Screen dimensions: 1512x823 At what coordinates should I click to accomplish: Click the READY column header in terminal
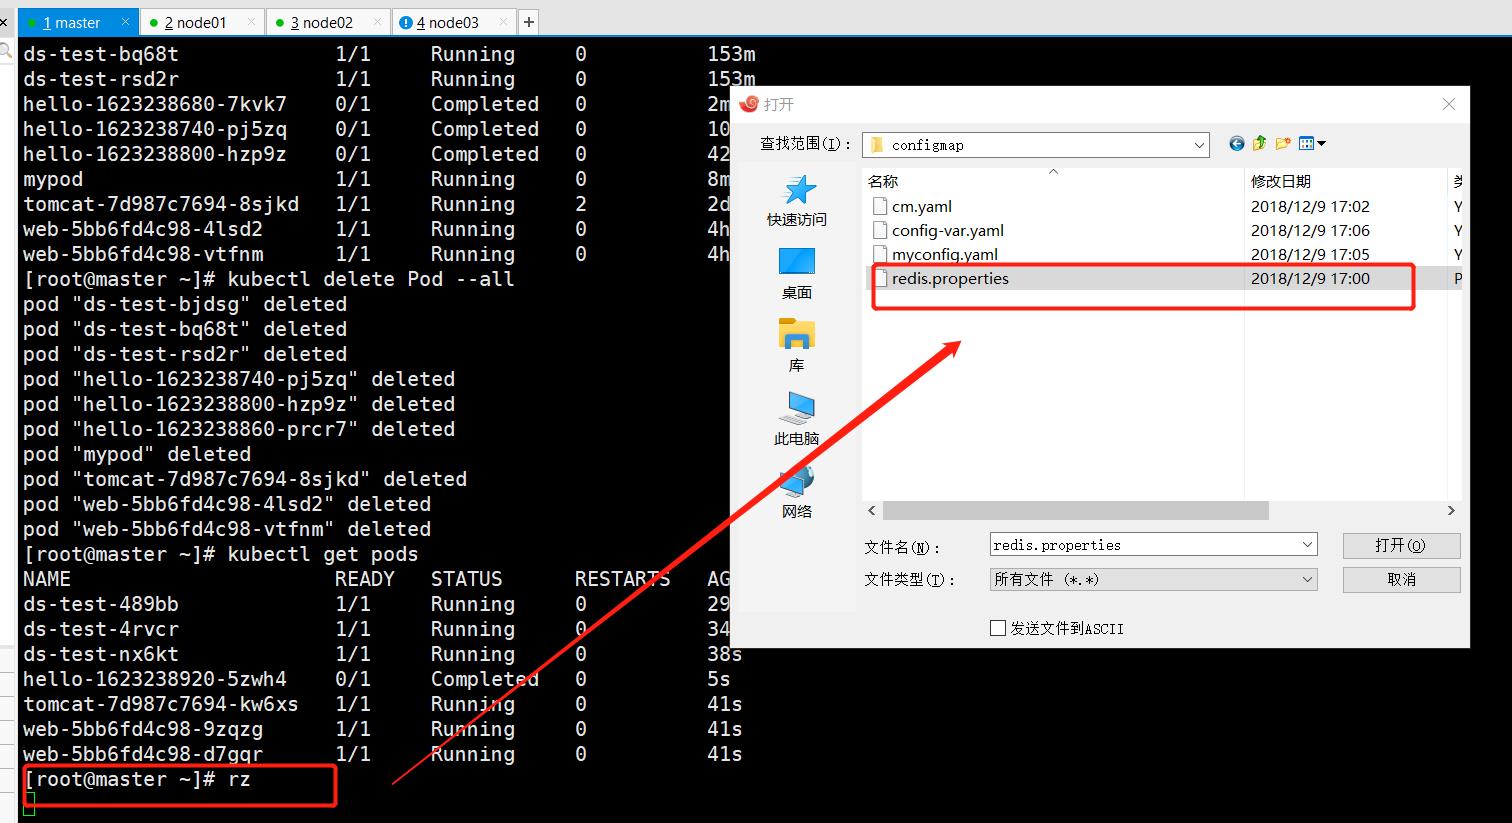point(365,579)
